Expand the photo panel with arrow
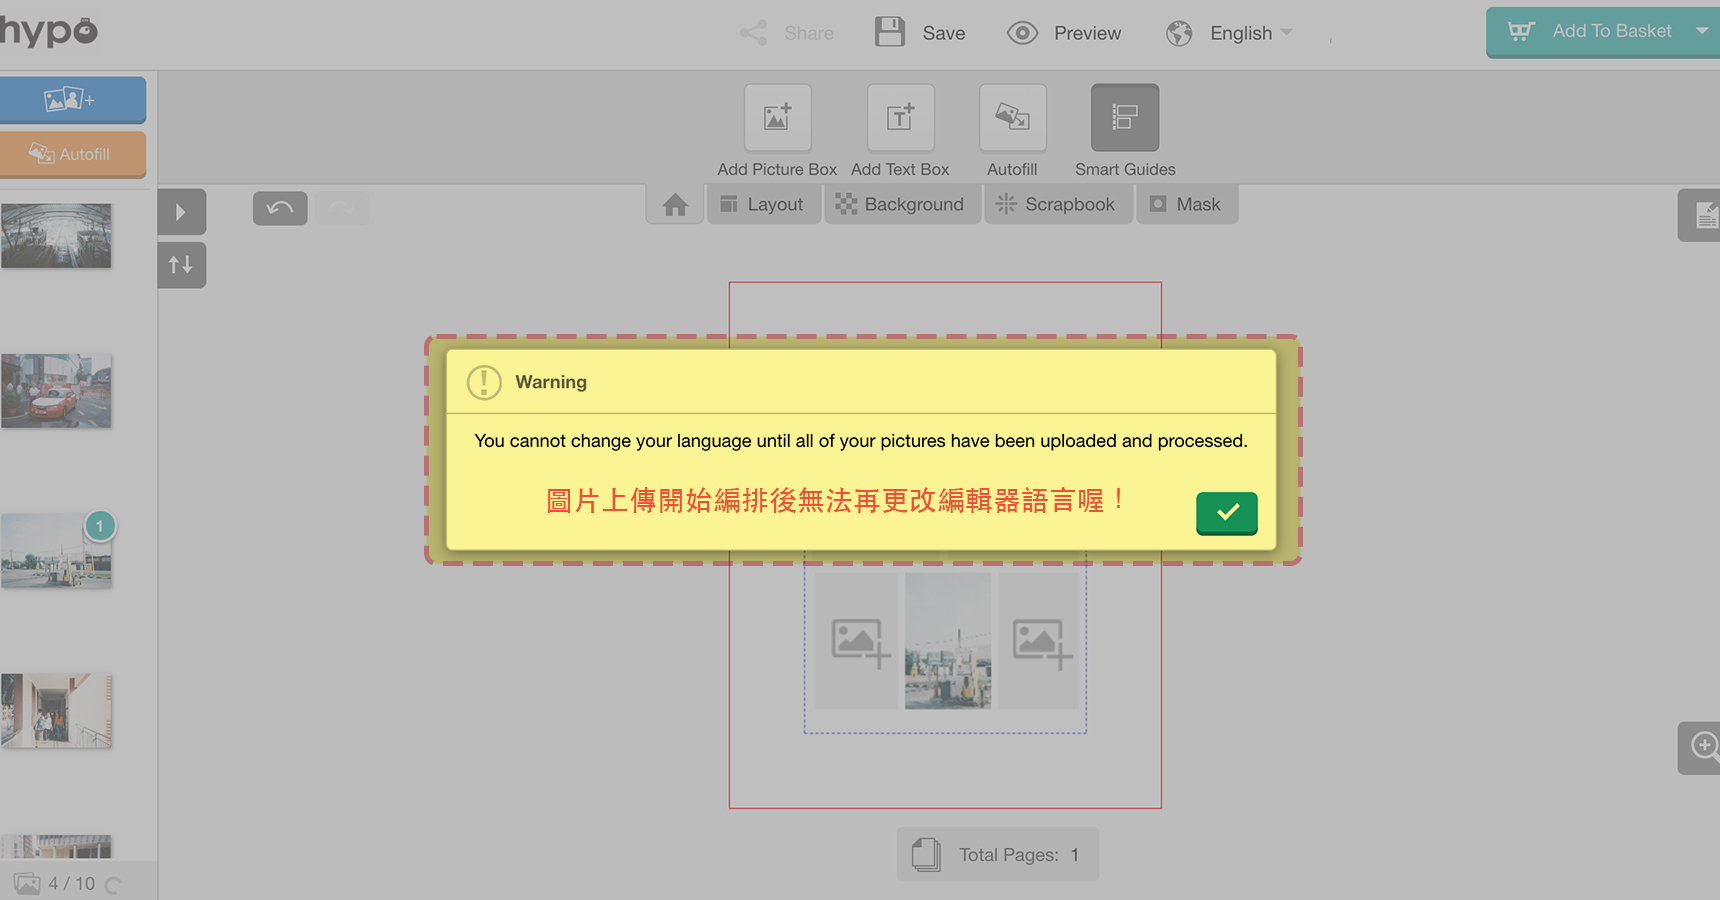 (x=181, y=212)
